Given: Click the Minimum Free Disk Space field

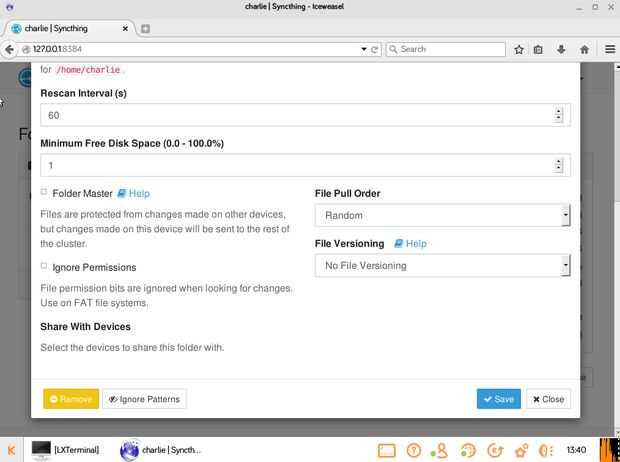Looking at the screenshot, I should pos(305,165).
